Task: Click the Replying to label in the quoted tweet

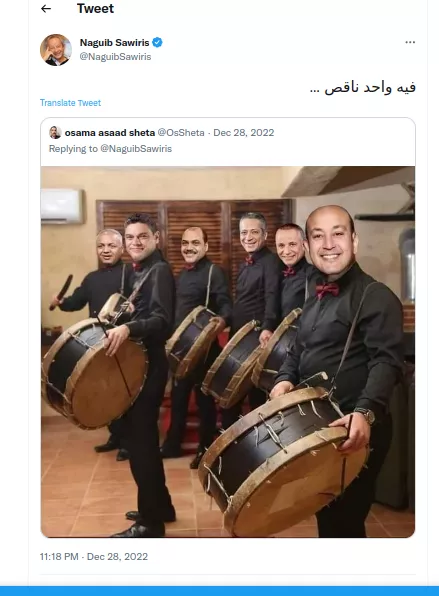Action: point(73,149)
